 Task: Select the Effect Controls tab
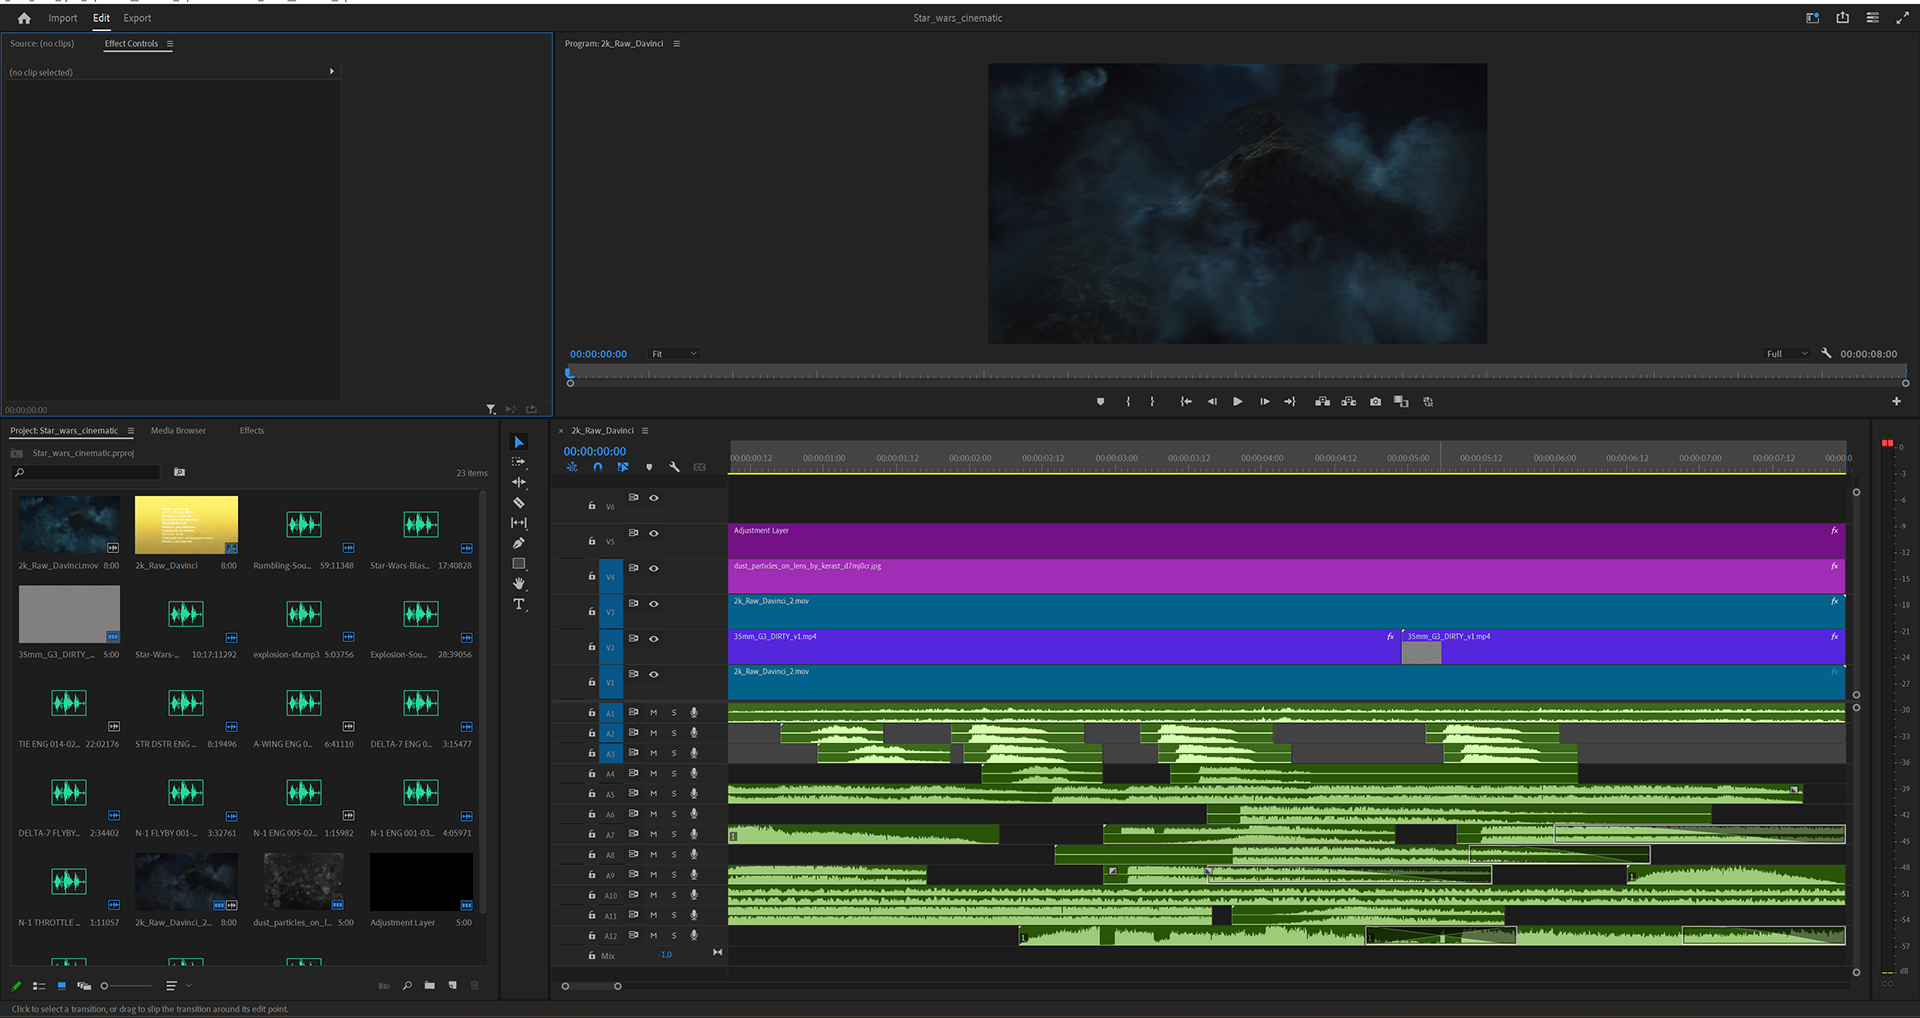coord(131,44)
